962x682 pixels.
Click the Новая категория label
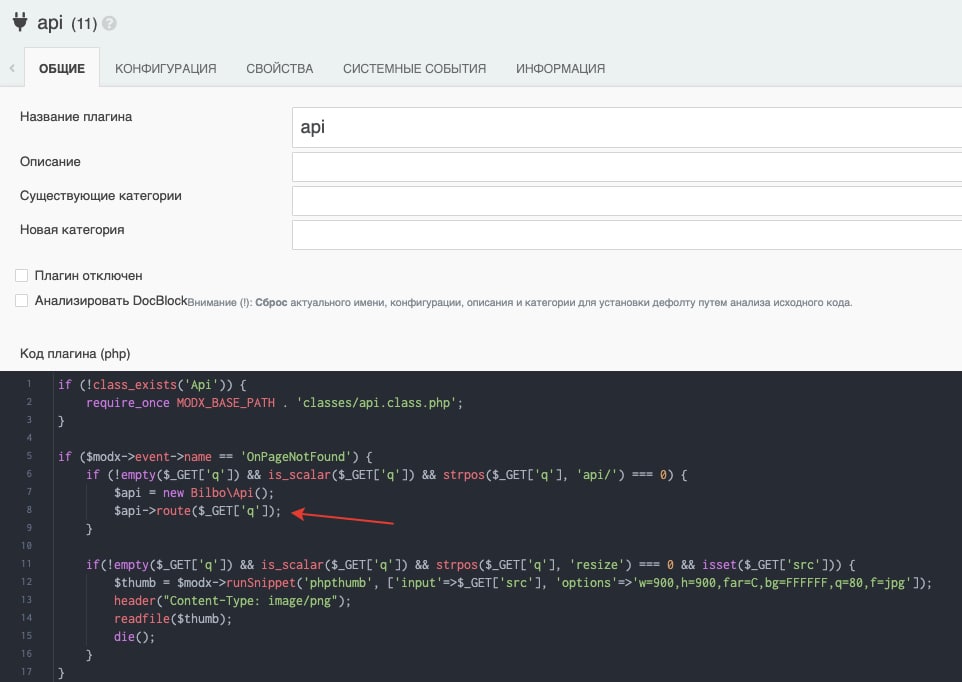72,229
